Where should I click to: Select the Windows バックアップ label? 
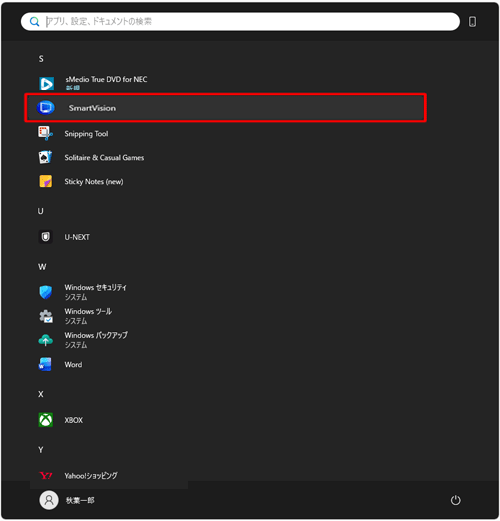96,335
